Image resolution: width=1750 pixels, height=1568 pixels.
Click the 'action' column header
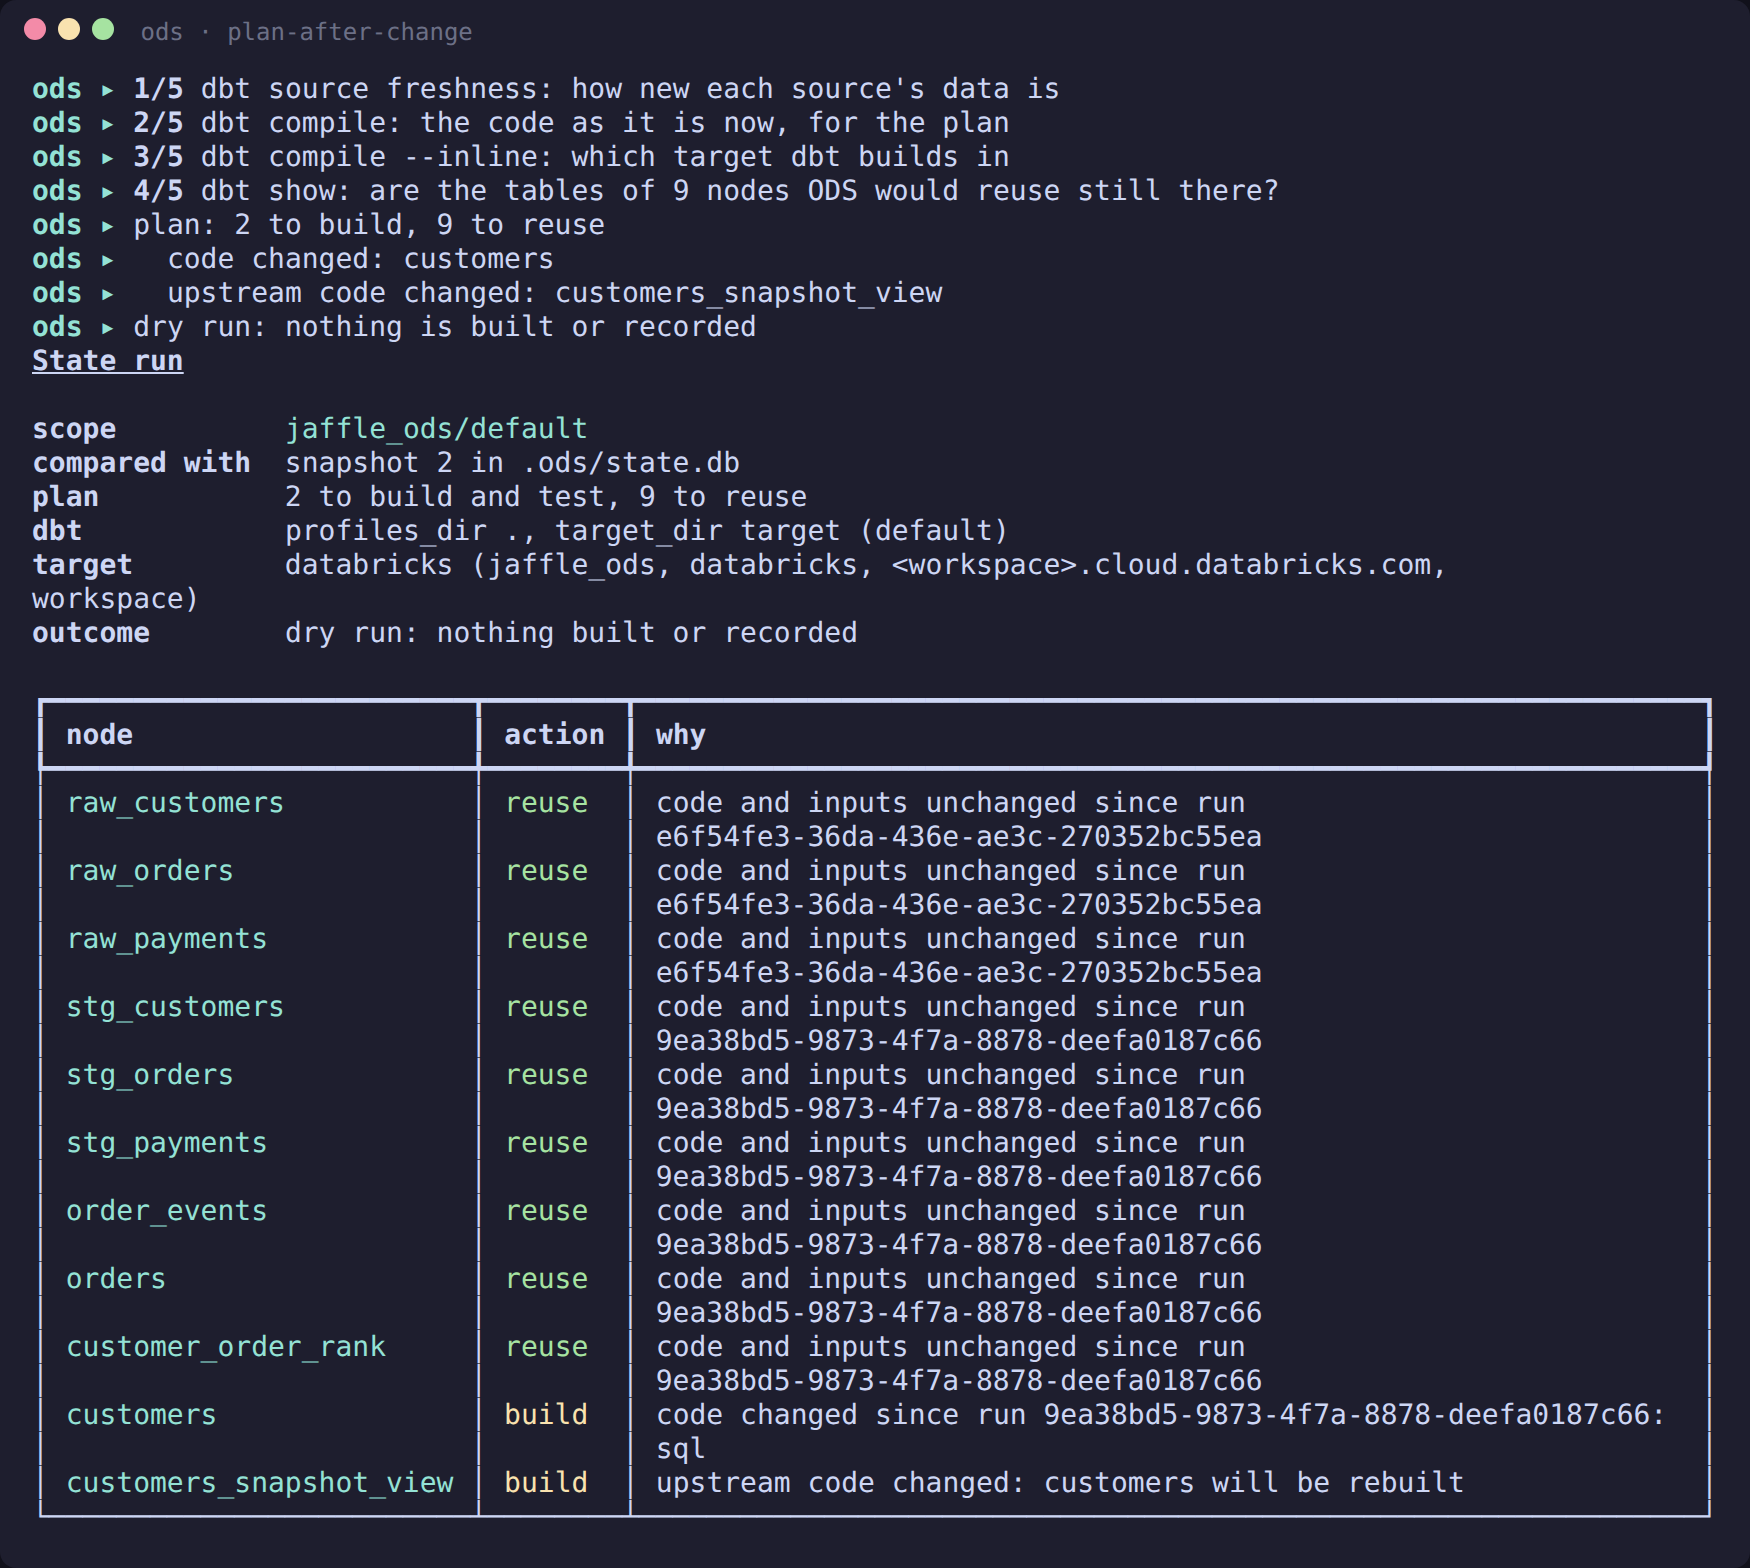tap(554, 735)
